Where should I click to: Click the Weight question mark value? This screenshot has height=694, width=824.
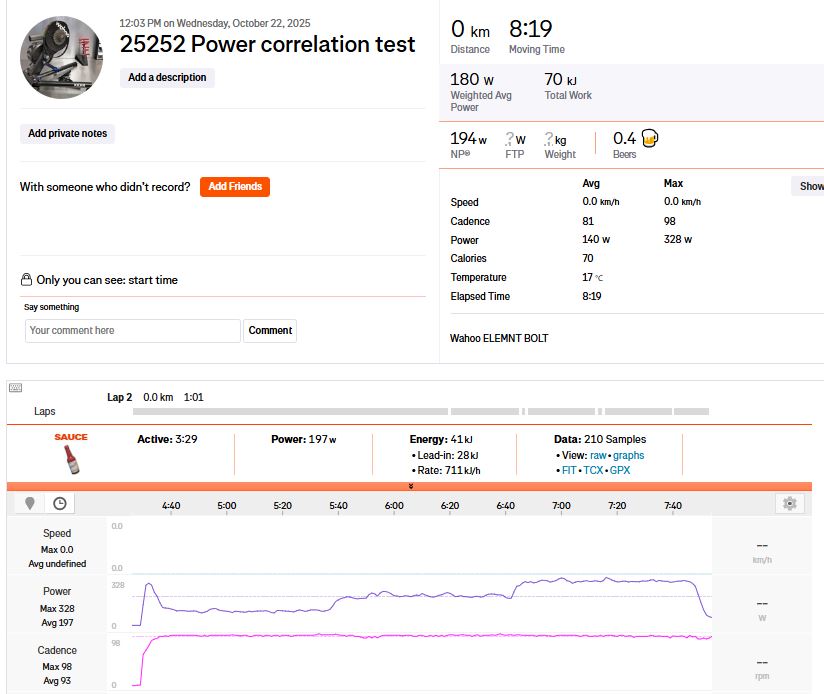(x=549, y=139)
